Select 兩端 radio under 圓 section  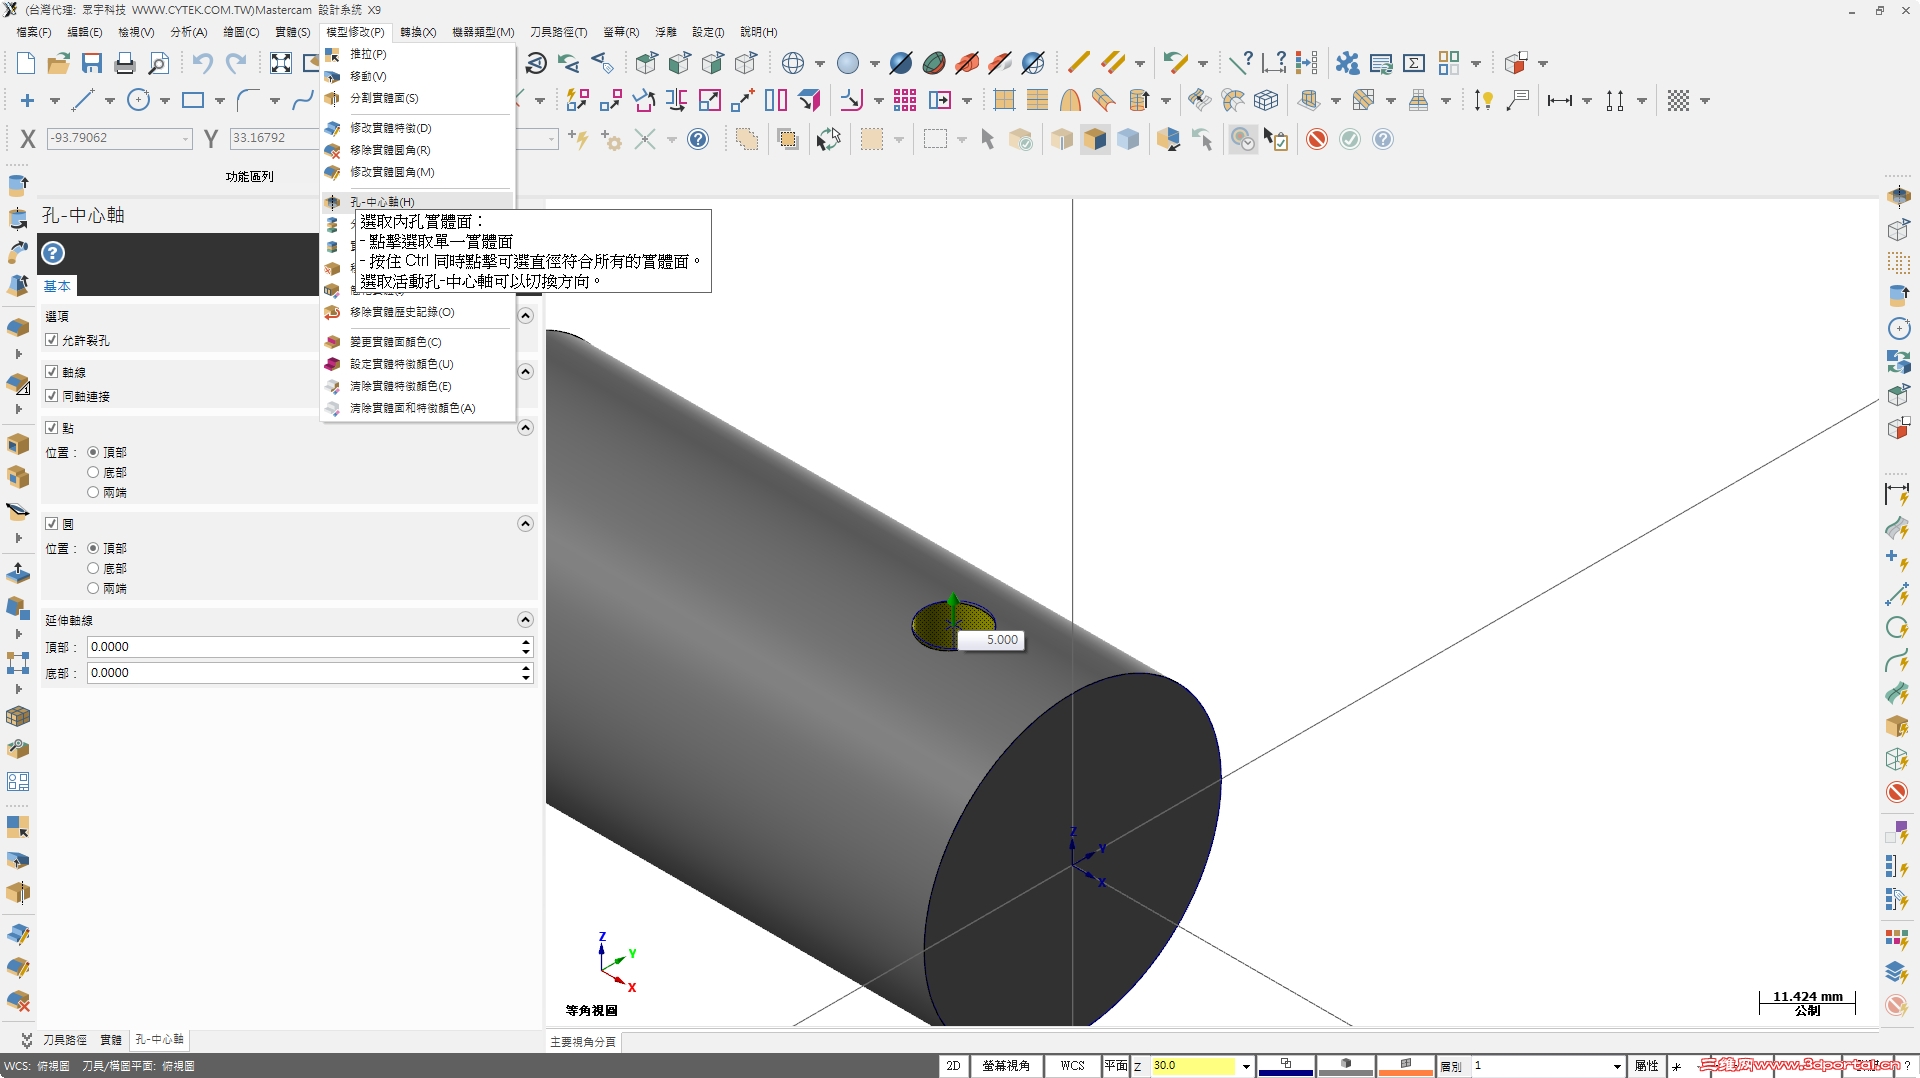click(x=93, y=588)
